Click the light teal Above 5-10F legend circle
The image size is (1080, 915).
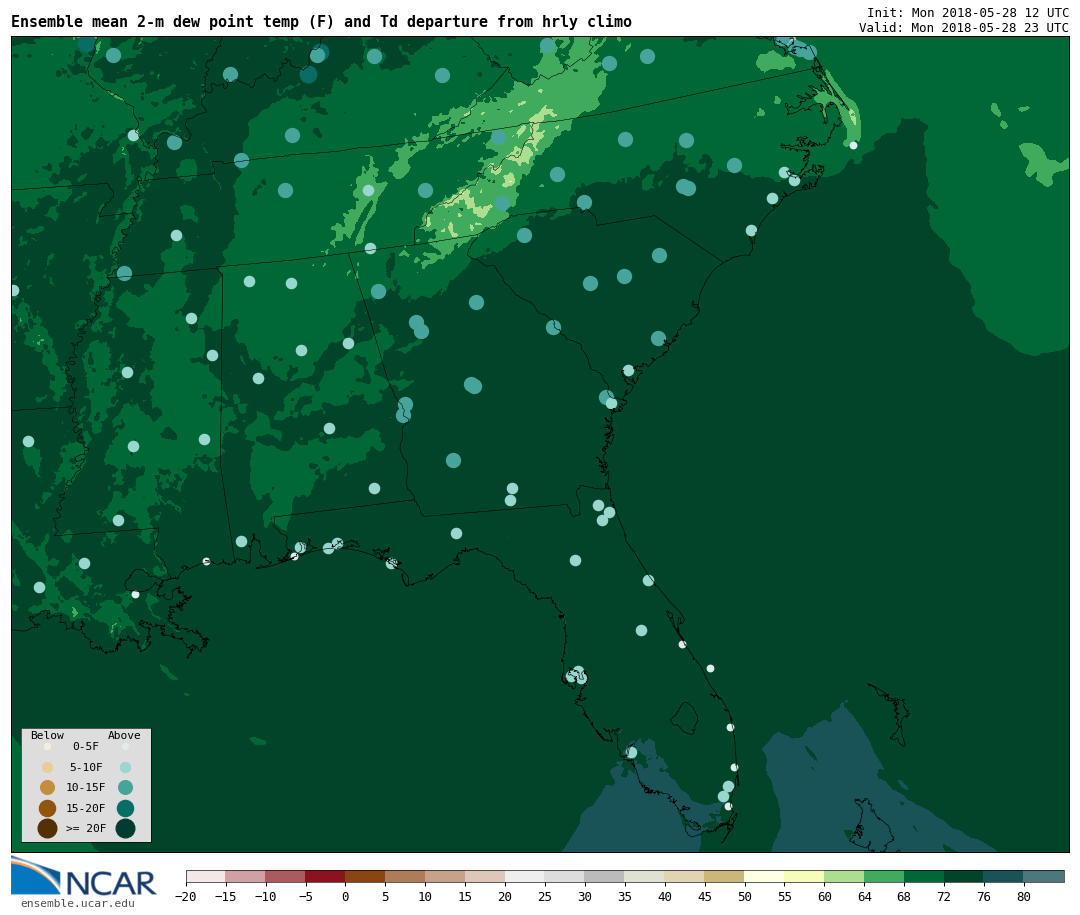tap(125, 768)
